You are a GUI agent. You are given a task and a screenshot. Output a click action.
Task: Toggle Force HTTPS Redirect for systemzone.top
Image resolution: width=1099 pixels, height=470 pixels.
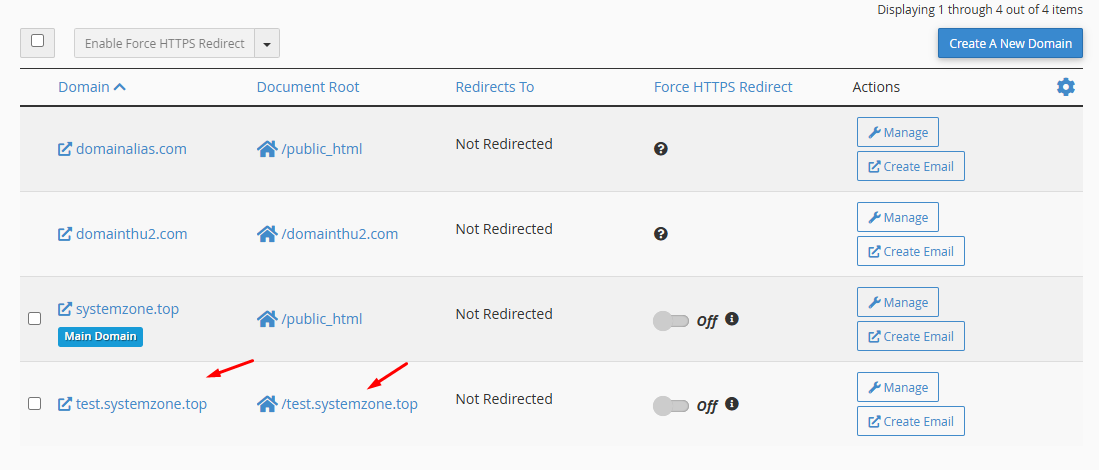pyautogui.click(x=670, y=320)
